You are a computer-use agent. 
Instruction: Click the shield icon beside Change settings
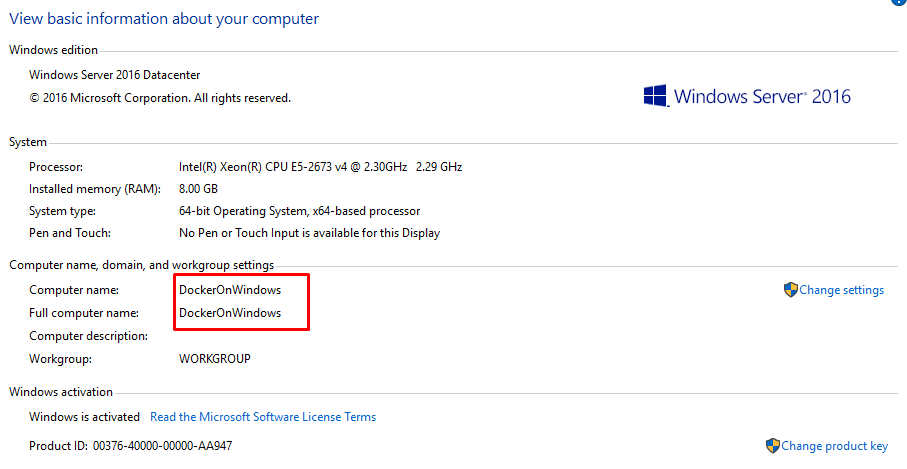tap(790, 290)
